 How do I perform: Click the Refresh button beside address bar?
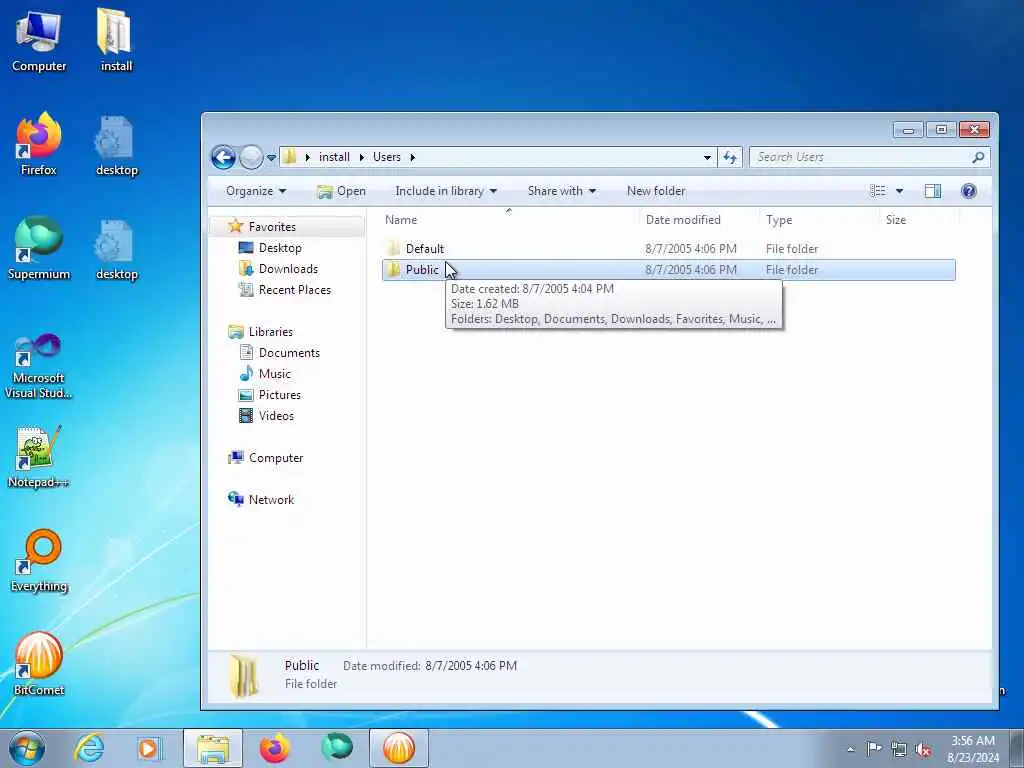point(729,157)
